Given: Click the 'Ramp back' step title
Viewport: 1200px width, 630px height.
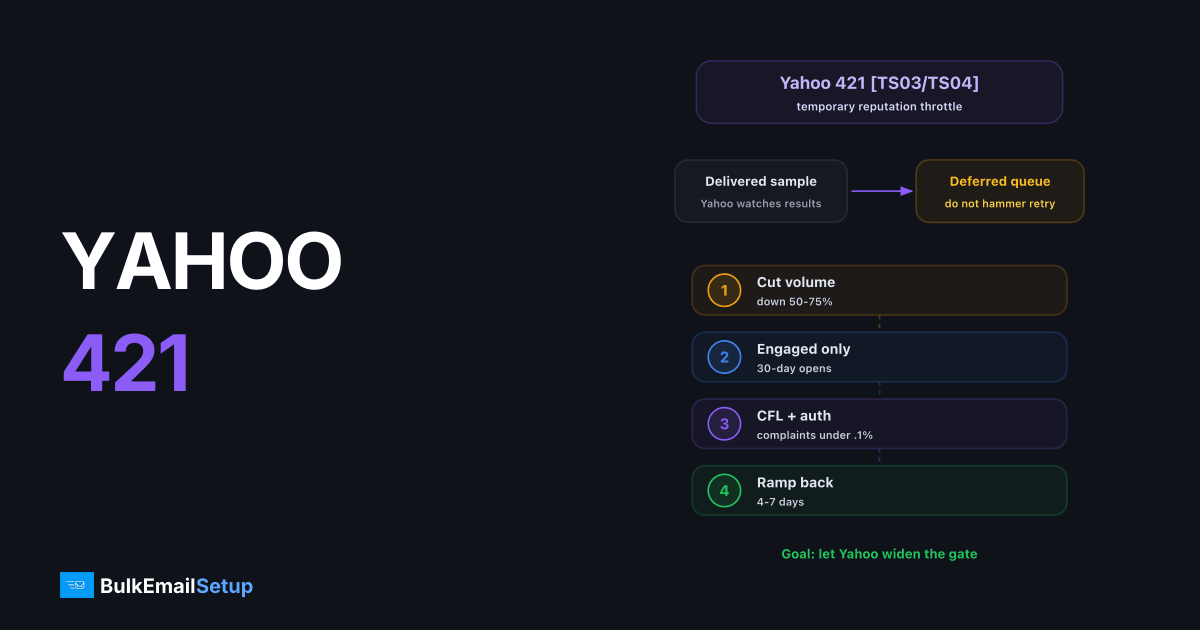Looking at the screenshot, I should [795, 483].
